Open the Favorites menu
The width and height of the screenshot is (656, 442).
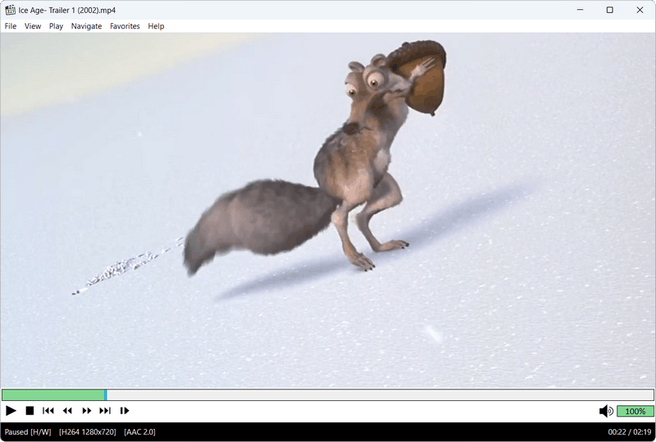(125, 26)
